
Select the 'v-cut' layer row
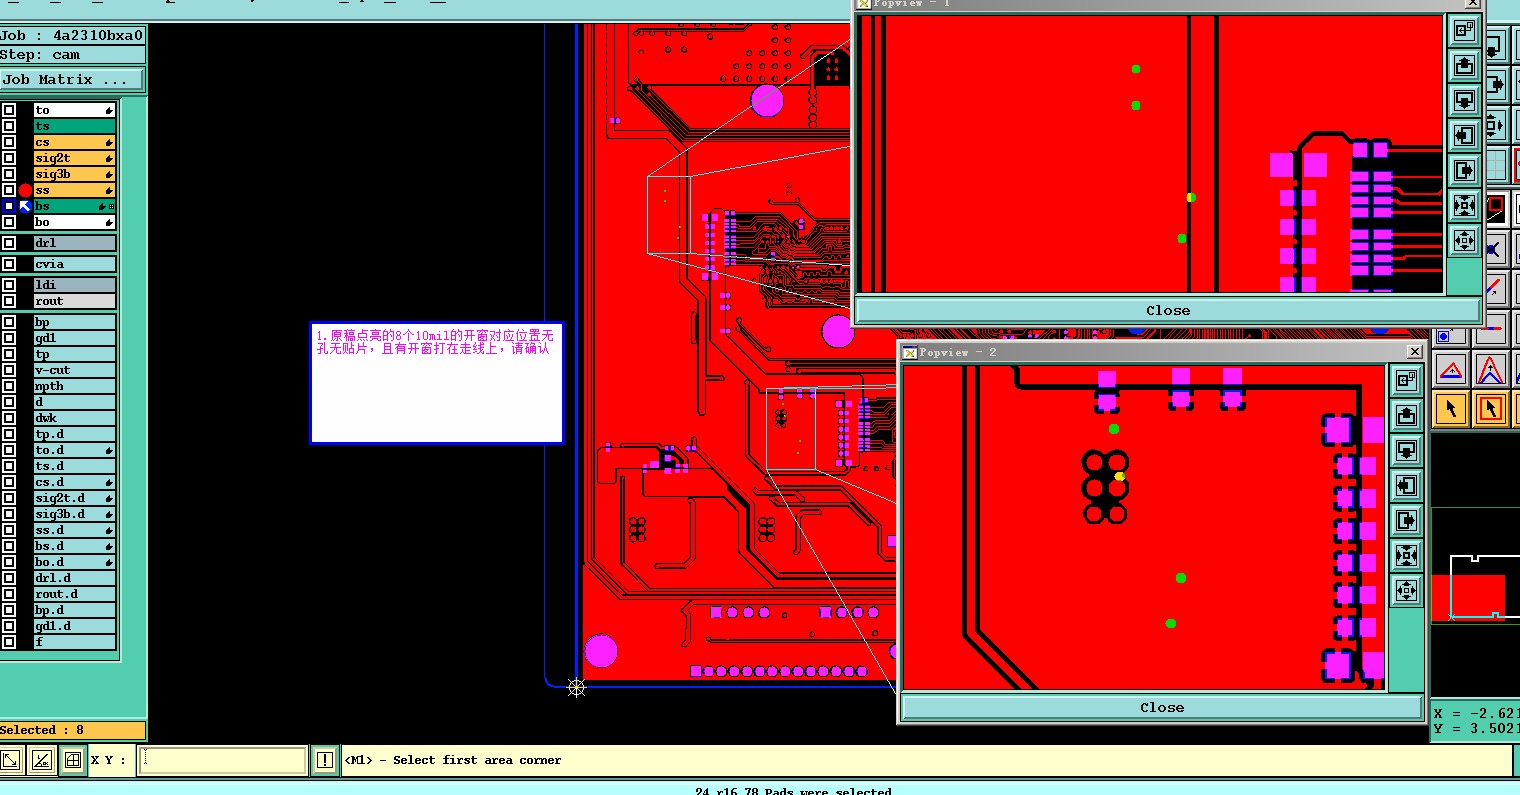click(75, 370)
